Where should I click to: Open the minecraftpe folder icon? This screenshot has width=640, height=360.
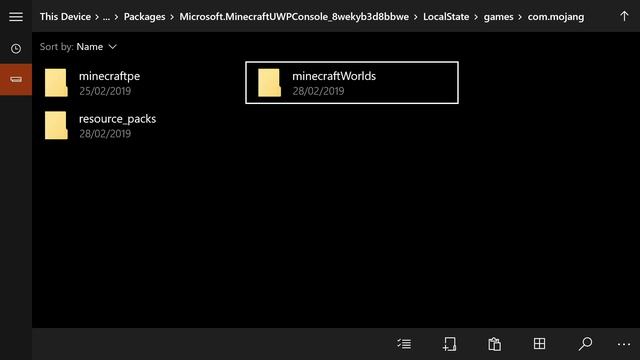click(x=56, y=83)
